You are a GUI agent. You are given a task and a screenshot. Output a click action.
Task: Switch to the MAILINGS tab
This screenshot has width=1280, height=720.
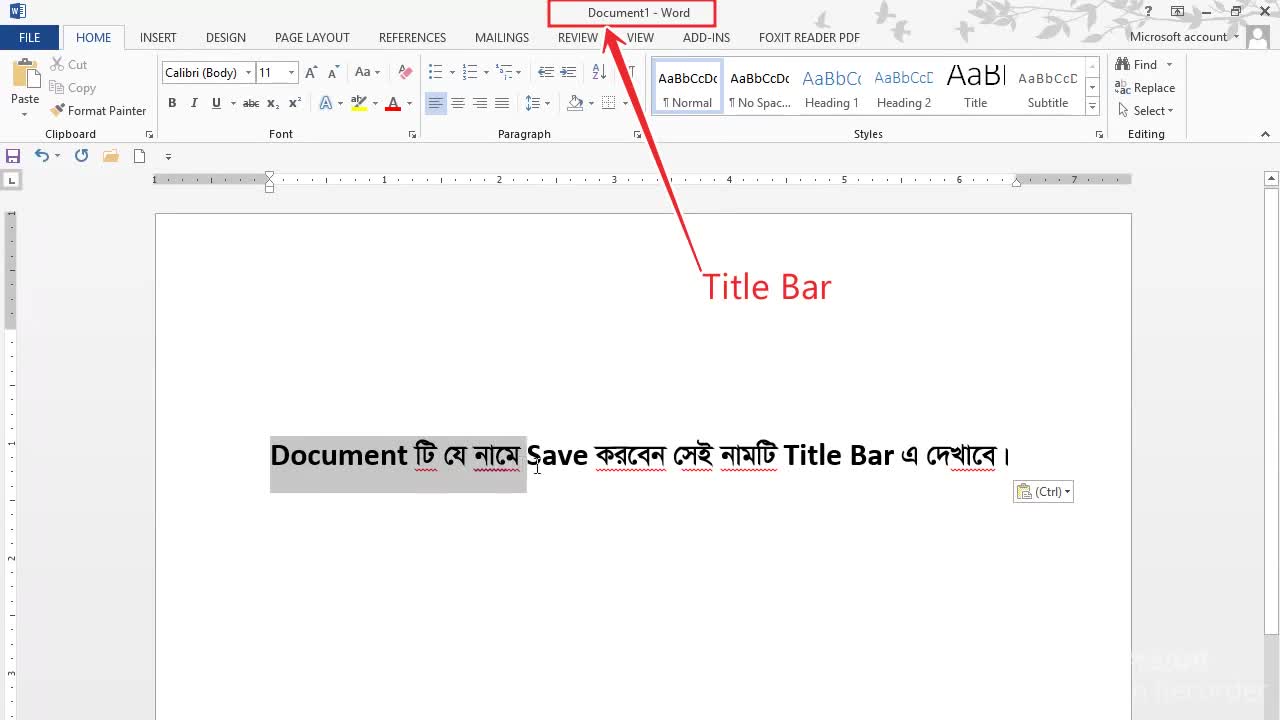[502, 37]
